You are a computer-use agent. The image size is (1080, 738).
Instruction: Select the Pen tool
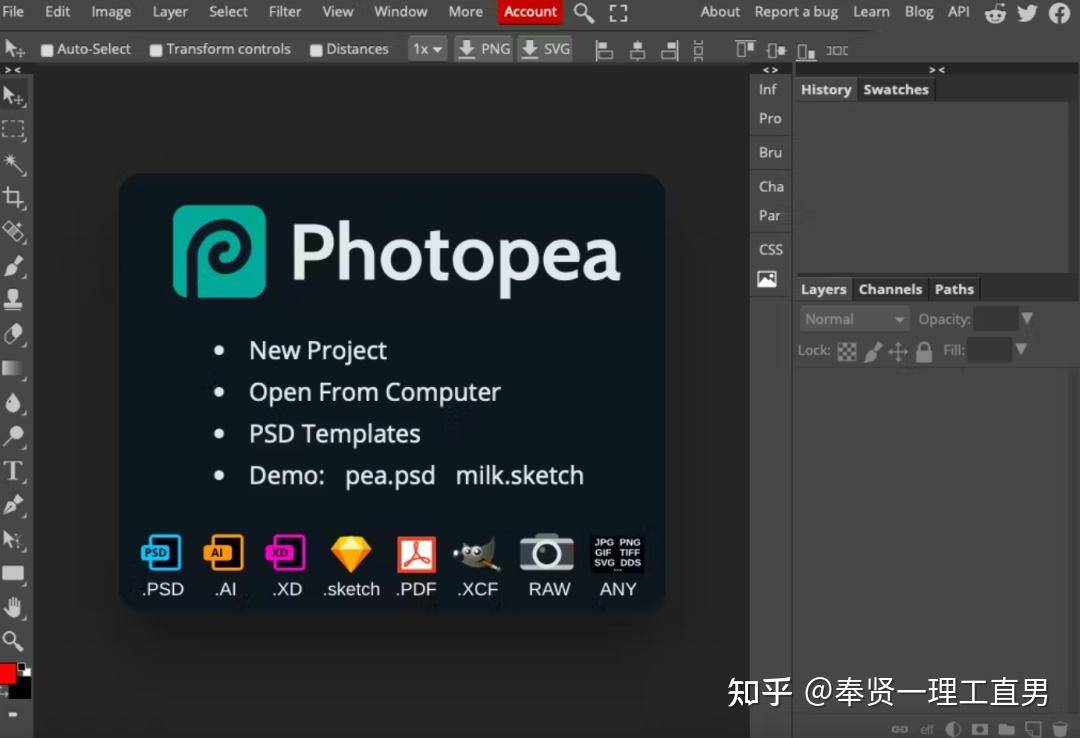14,505
